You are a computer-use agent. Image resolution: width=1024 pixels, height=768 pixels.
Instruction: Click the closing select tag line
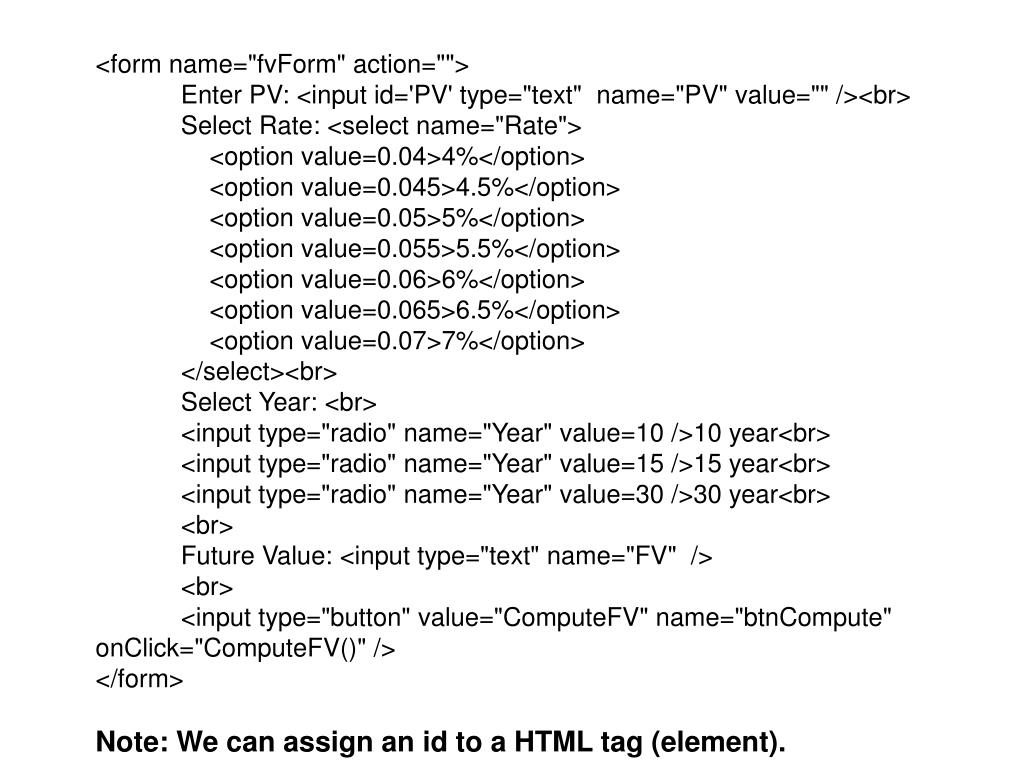pos(259,372)
